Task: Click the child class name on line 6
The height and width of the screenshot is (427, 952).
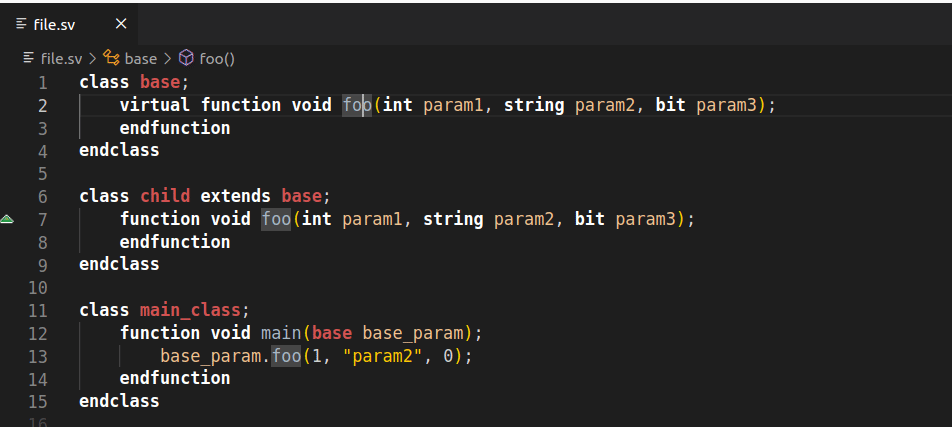Action: pos(165,196)
